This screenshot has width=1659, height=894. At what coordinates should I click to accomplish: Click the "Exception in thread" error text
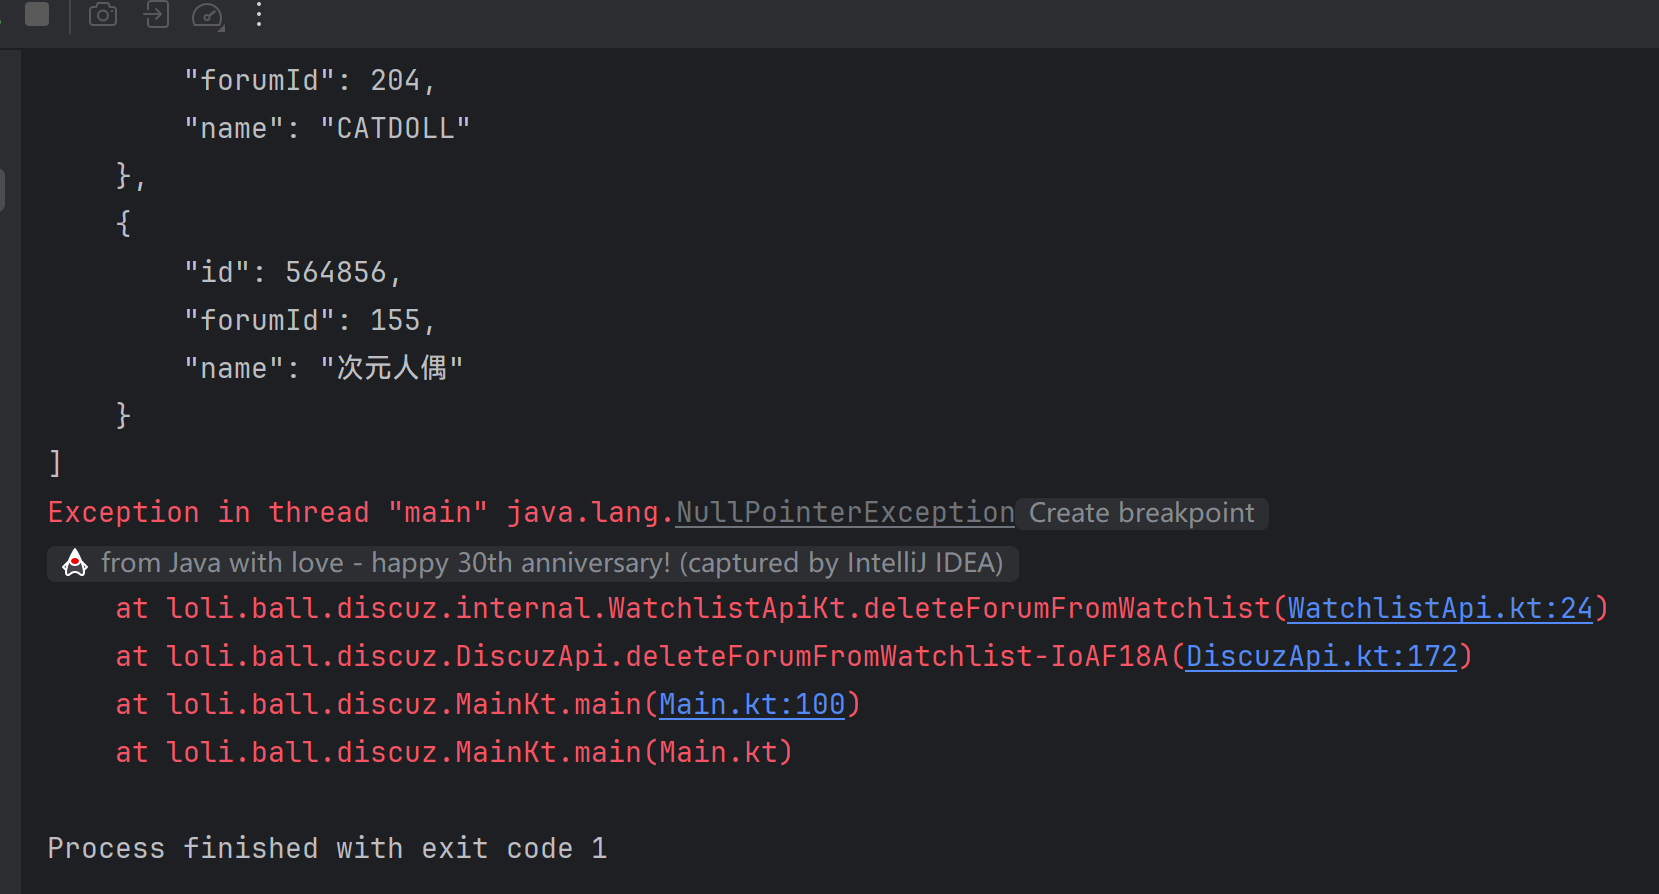tap(208, 512)
